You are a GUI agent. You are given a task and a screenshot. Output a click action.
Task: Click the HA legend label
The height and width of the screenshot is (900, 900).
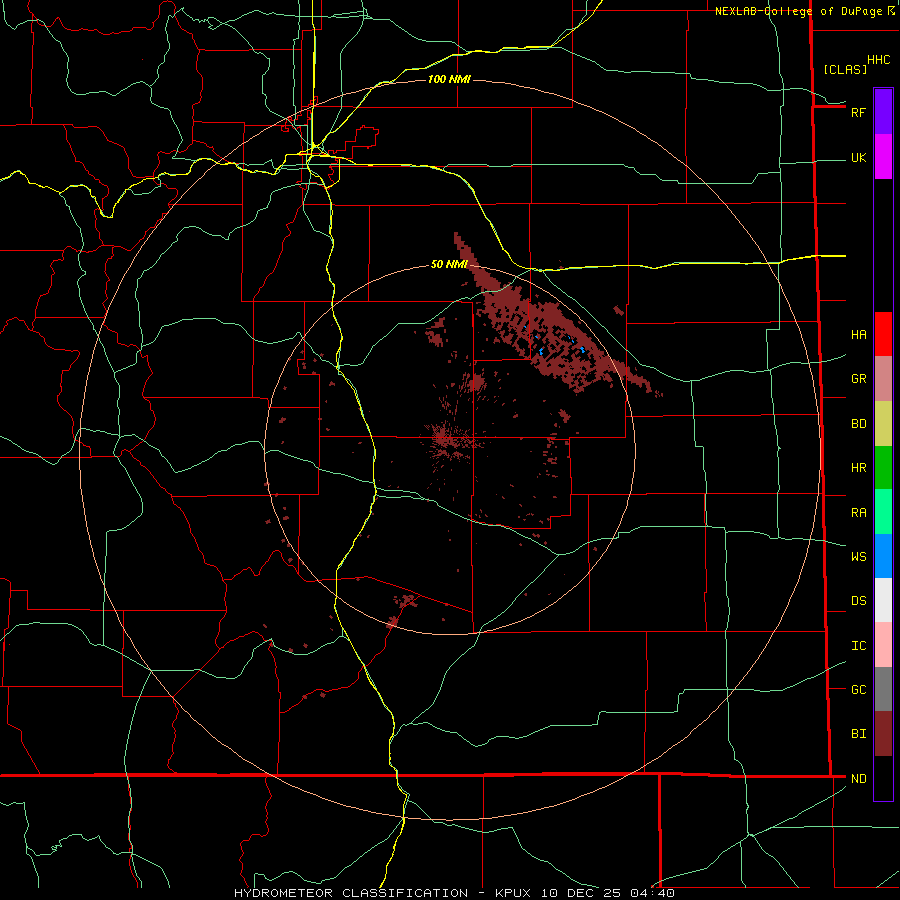858,335
